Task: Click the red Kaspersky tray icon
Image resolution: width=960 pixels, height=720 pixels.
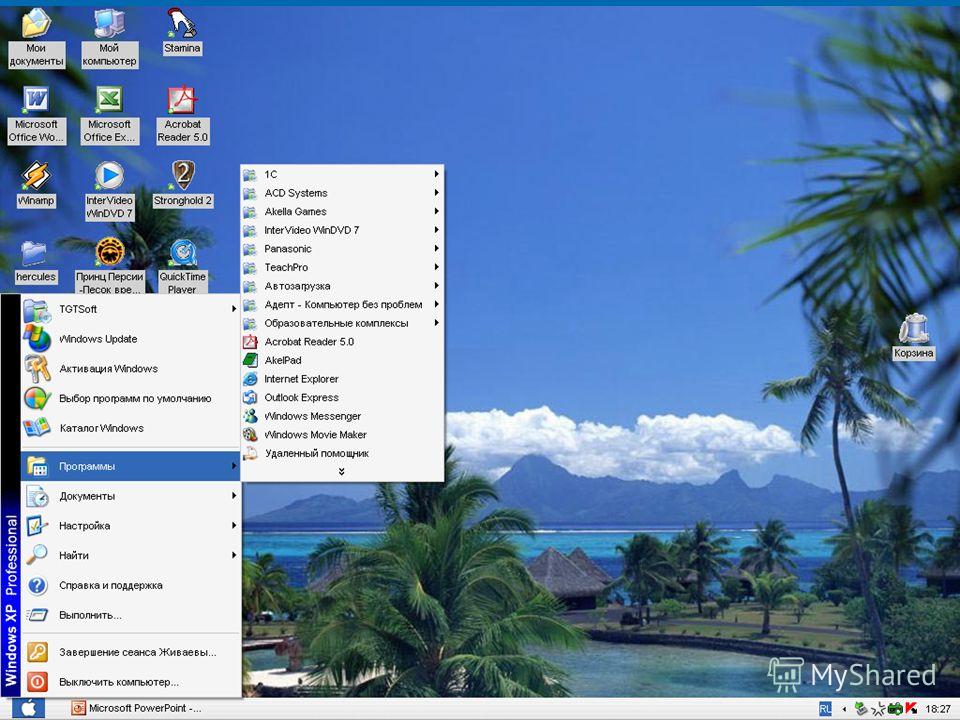Action: tap(911, 708)
